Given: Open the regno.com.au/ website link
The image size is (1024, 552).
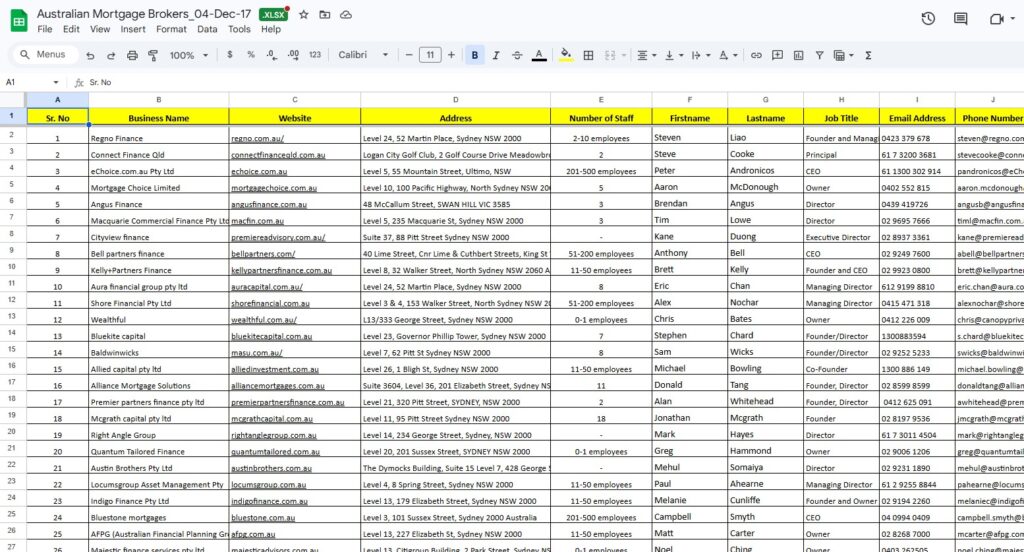Looking at the screenshot, I should (x=257, y=138).
